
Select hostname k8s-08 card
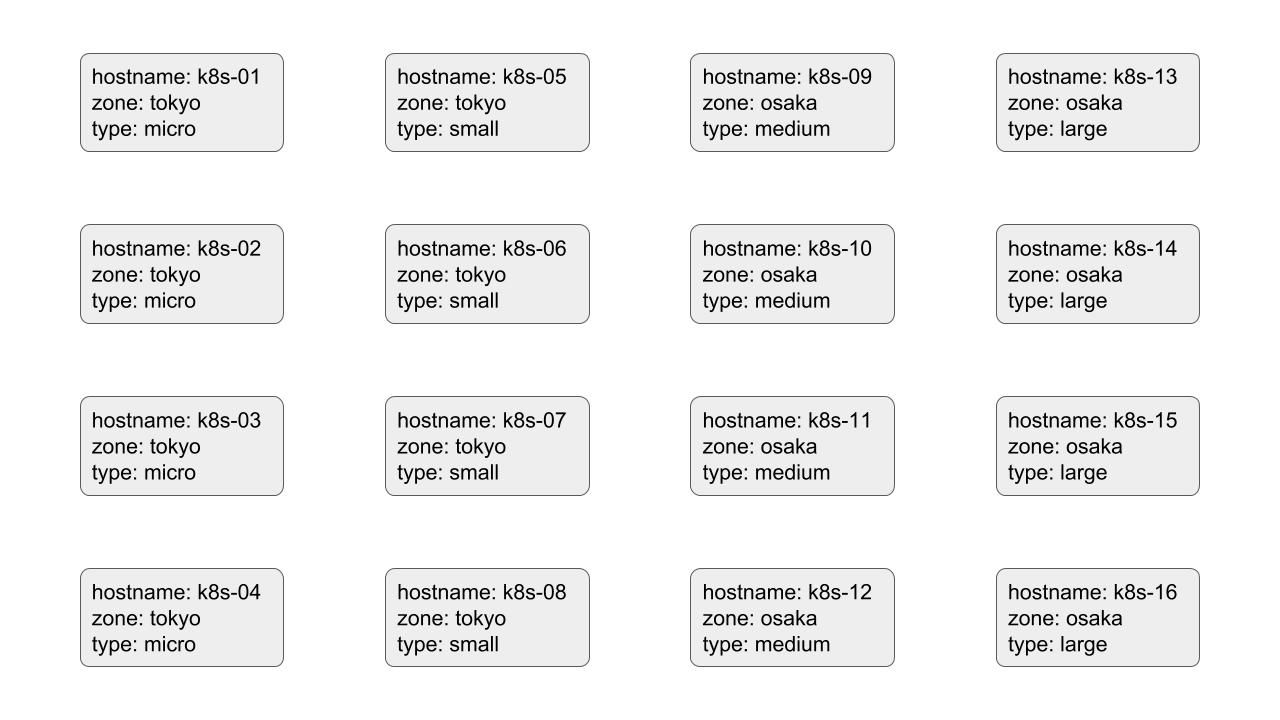[487, 618]
